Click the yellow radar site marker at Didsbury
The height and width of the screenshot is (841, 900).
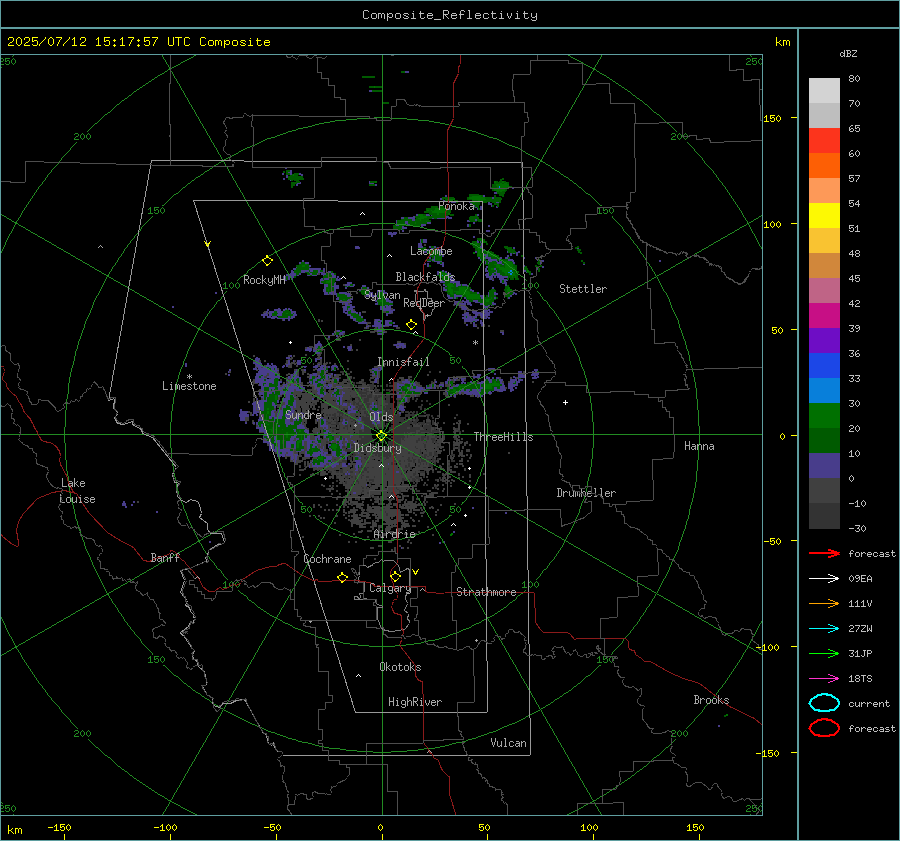tap(381, 436)
